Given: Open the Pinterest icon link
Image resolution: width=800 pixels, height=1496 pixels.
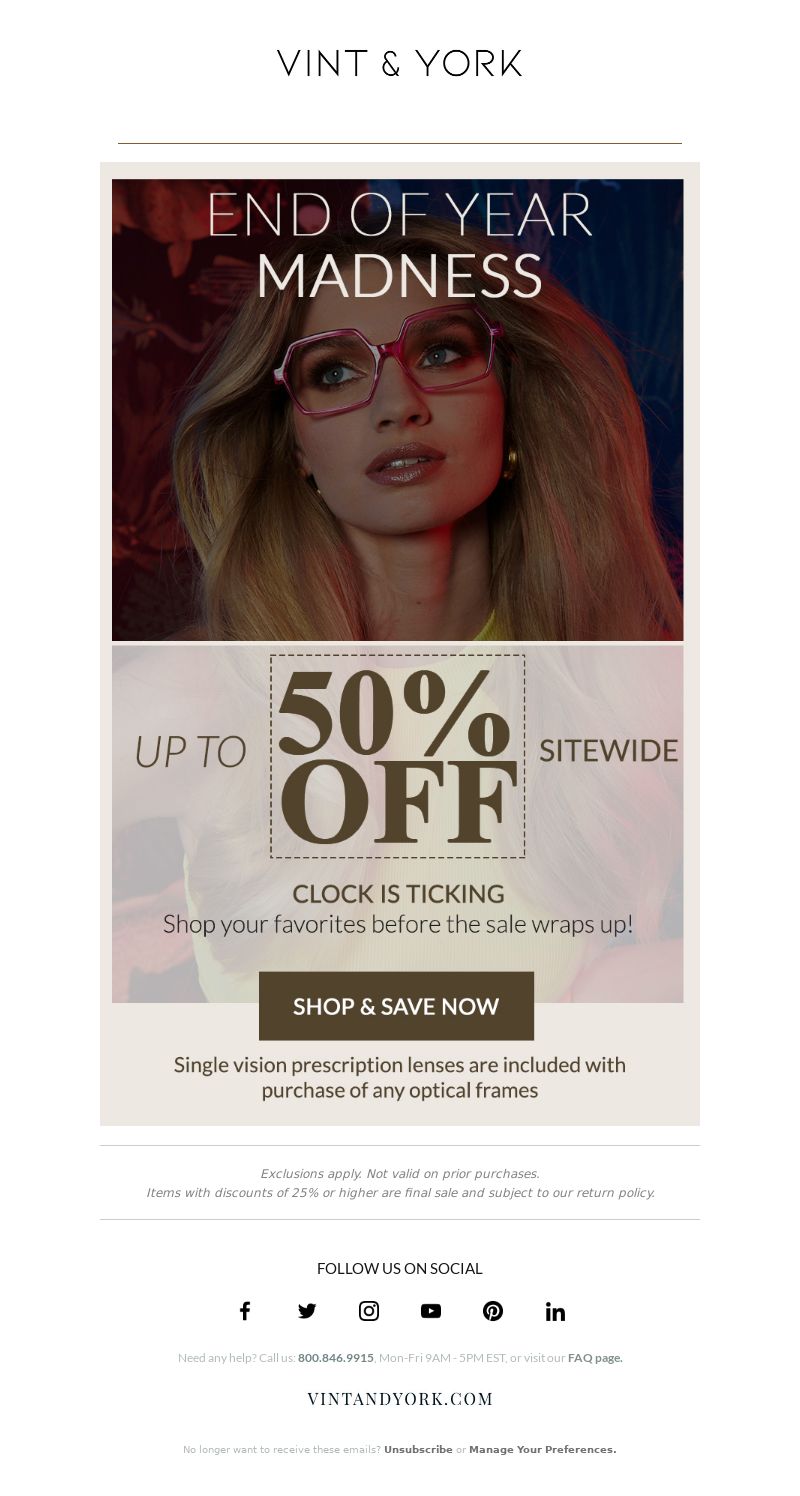Looking at the screenshot, I should [x=493, y=1311].
